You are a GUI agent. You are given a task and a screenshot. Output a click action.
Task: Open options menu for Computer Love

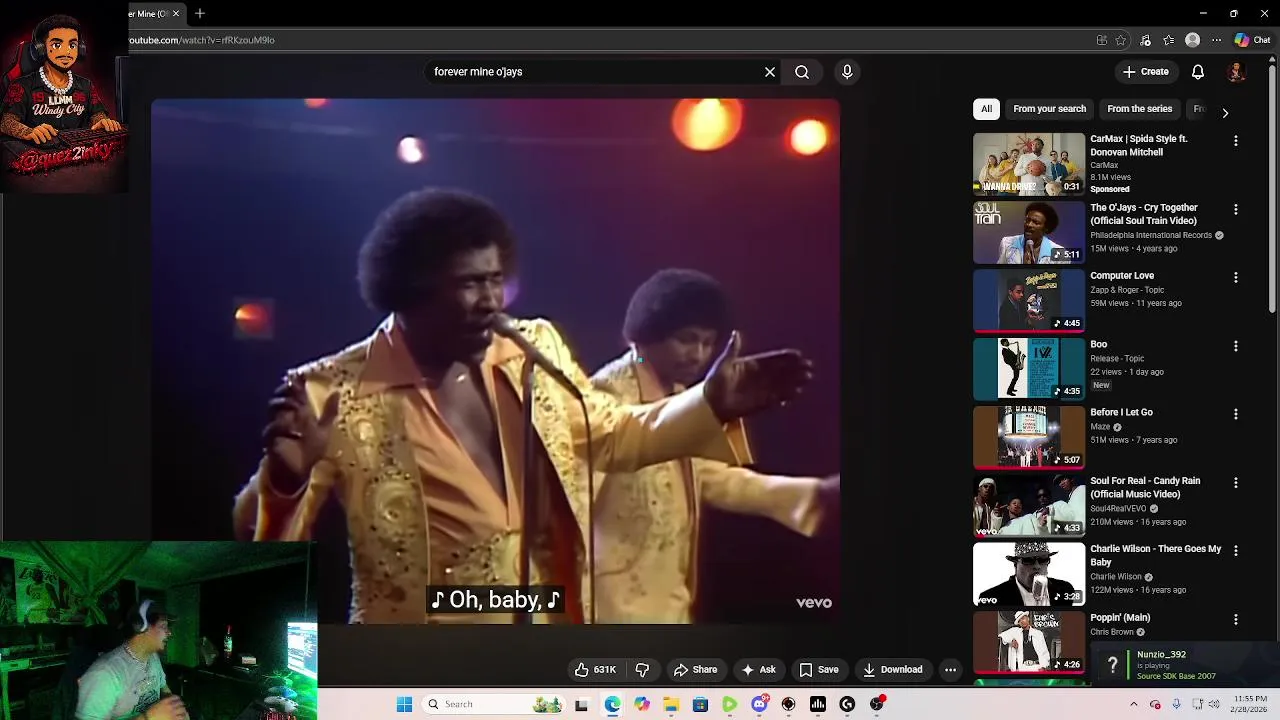pos(1236,278)
